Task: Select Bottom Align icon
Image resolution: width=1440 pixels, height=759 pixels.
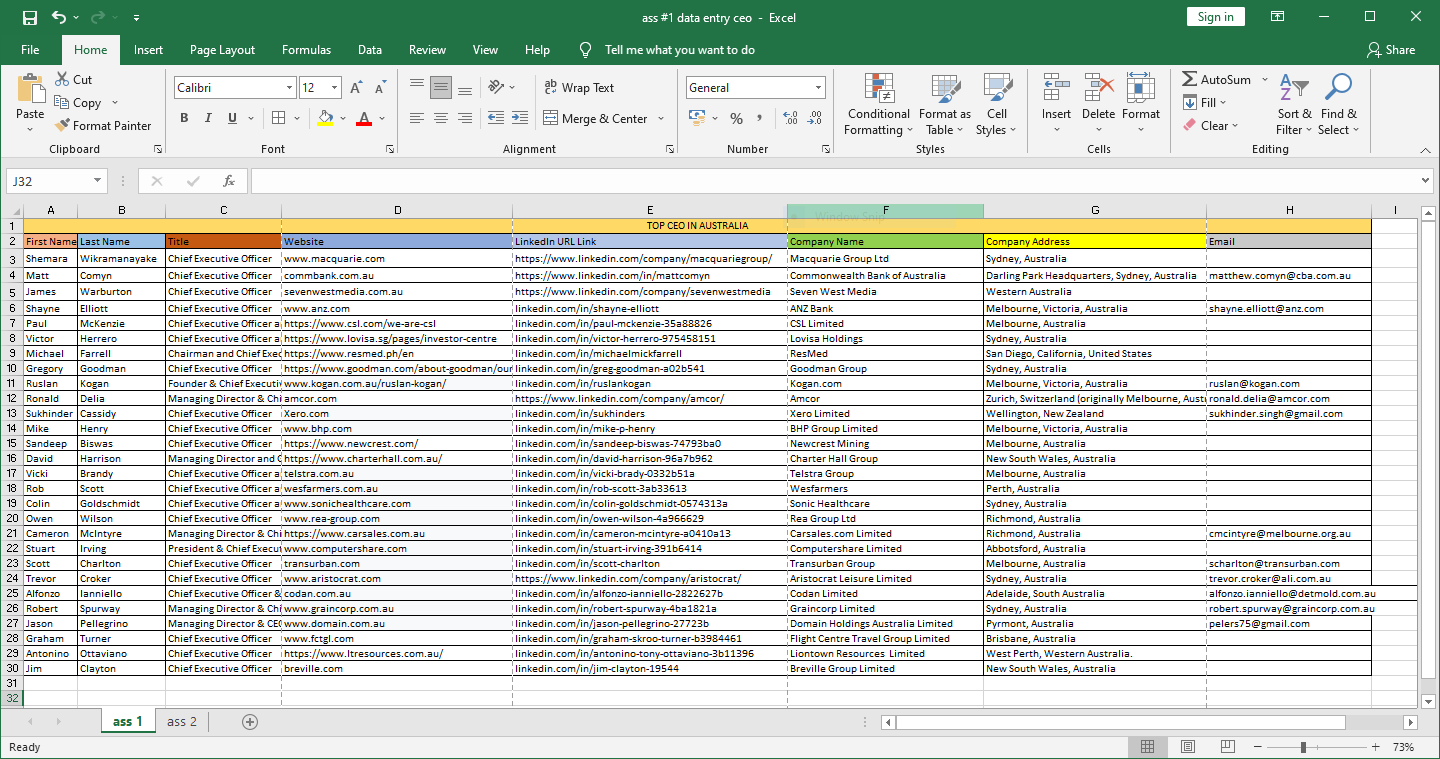Action: [464, 88]
